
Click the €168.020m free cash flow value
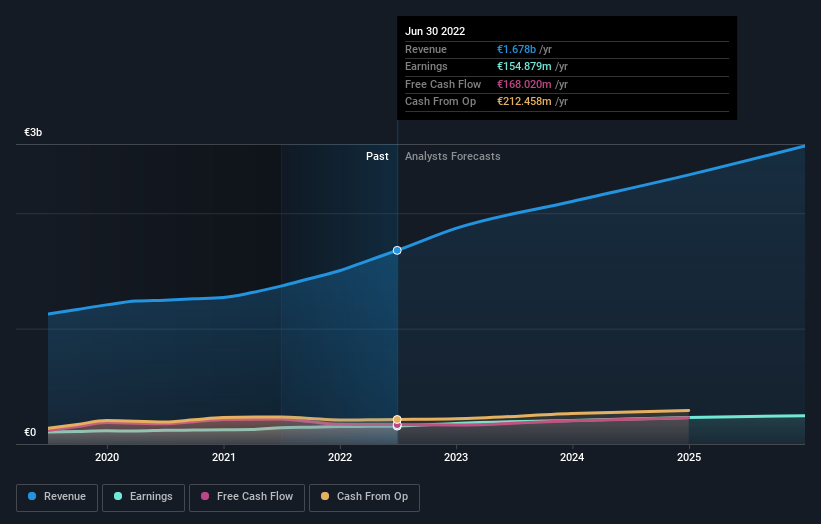(x=524, y=84)
